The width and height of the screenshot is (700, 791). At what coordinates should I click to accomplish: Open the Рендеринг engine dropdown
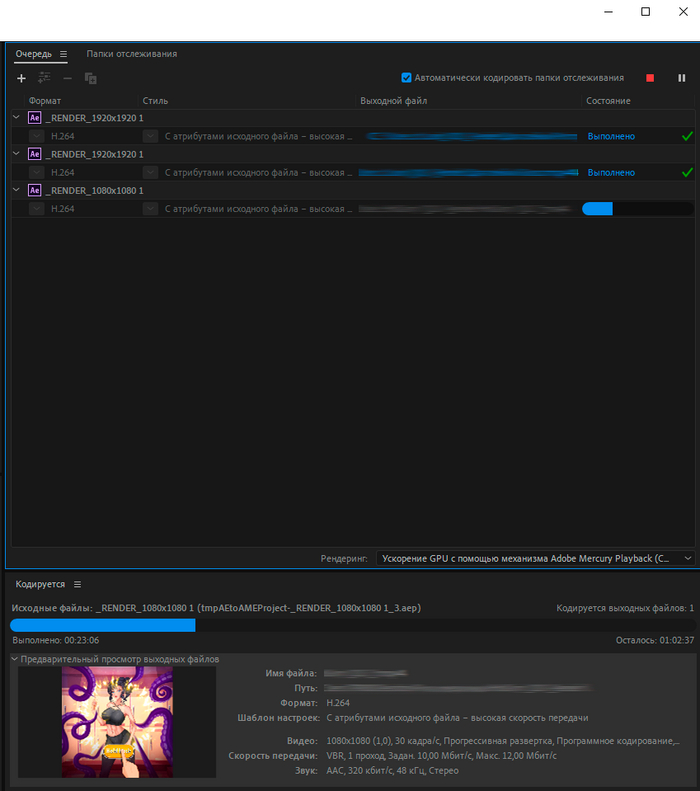(x=535, y=558)
